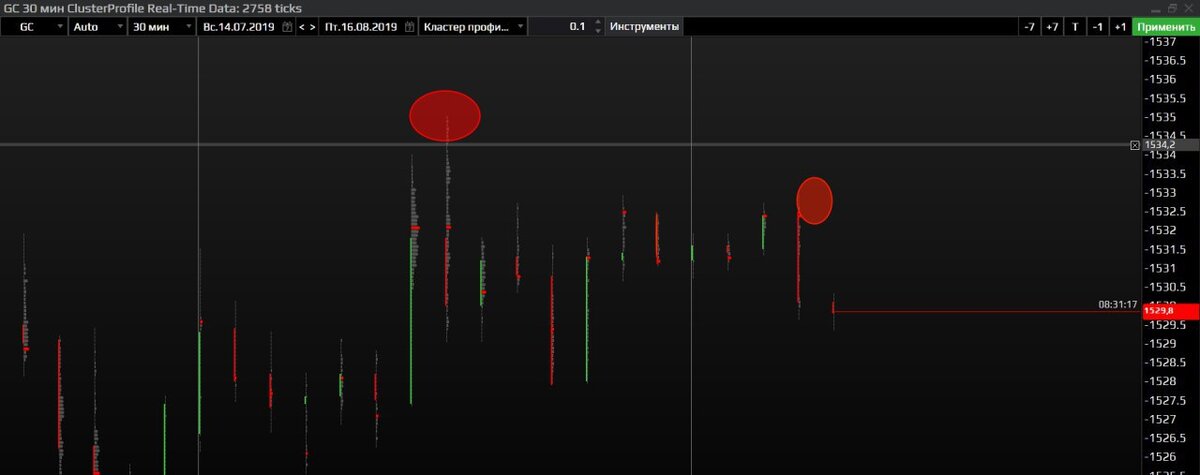The width and height of the screenshot is (1200, 475).
Task: Click the start date field Вс.14.07.2019
Action: 239,27
